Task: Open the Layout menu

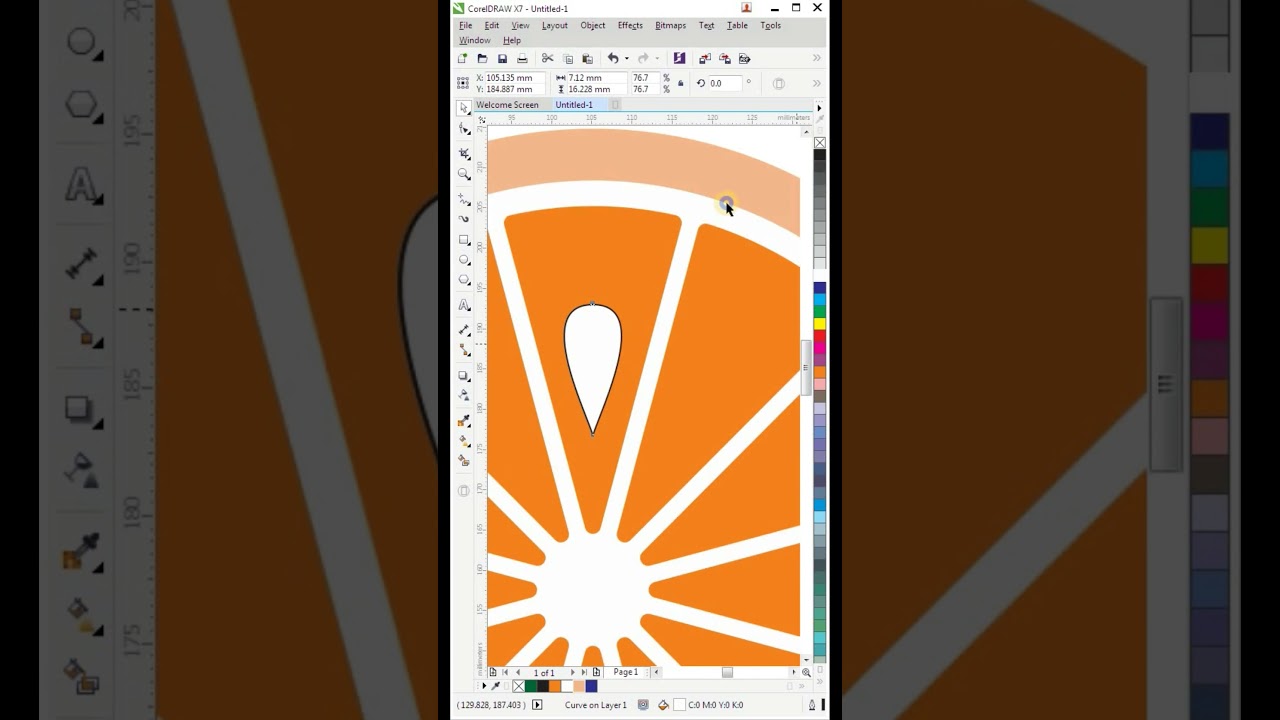Action: point(555,26)
